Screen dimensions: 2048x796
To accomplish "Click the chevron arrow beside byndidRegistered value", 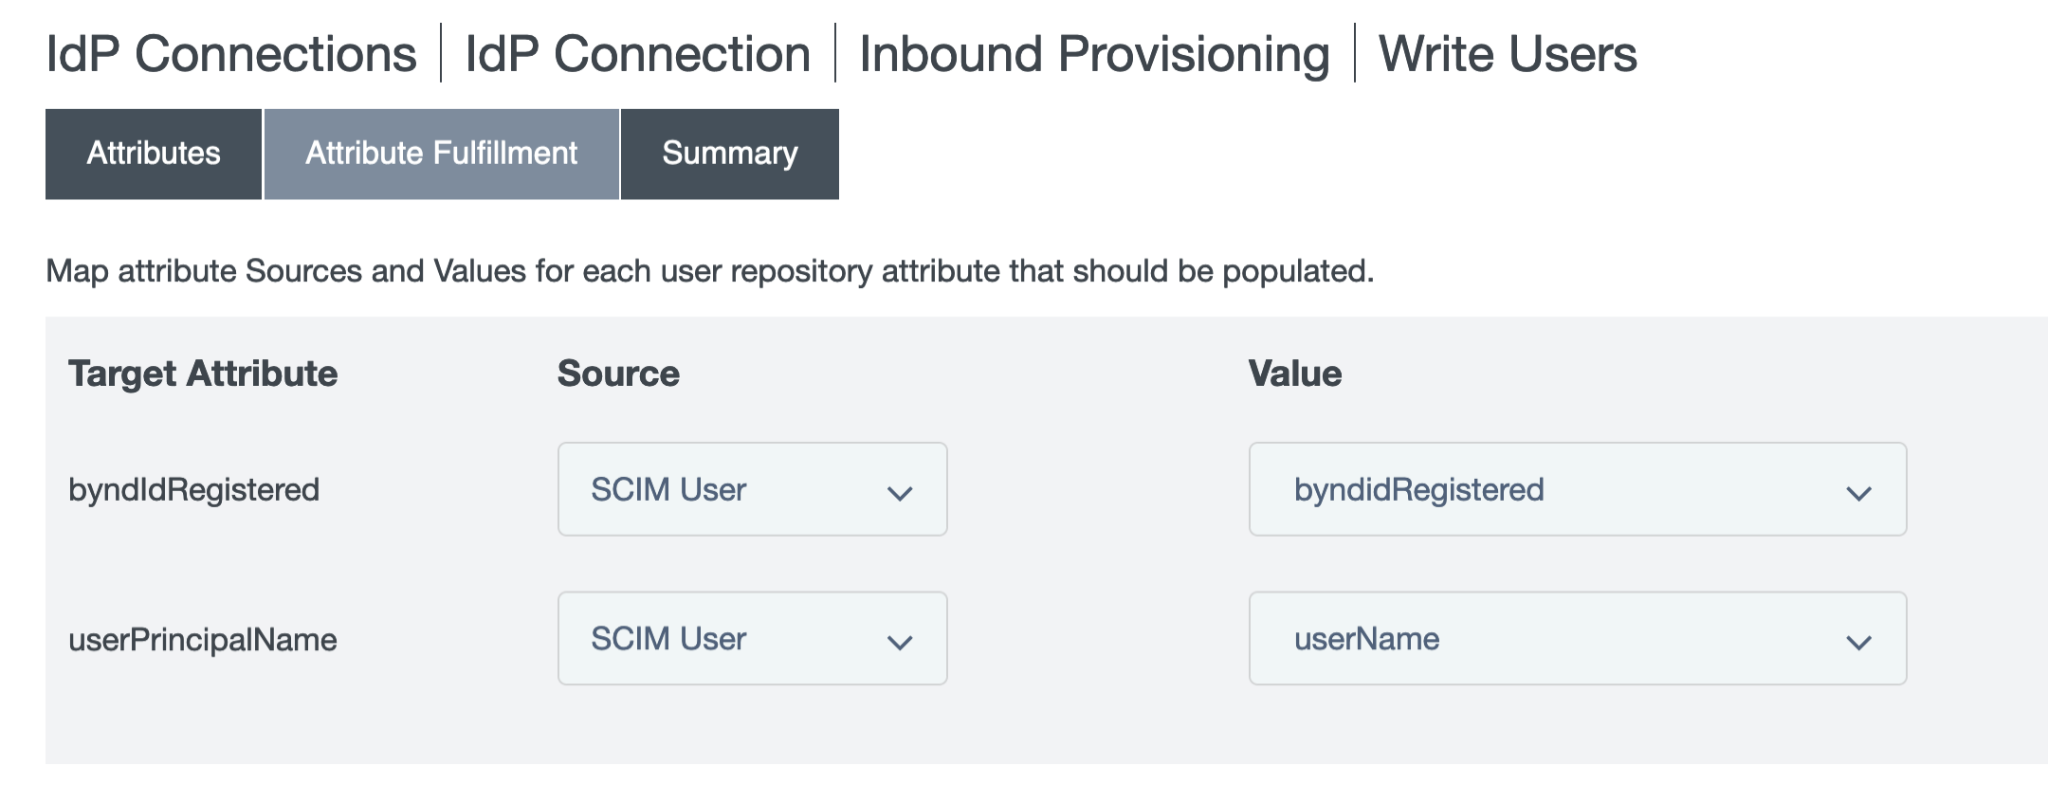I will (x=1858, y=492).
